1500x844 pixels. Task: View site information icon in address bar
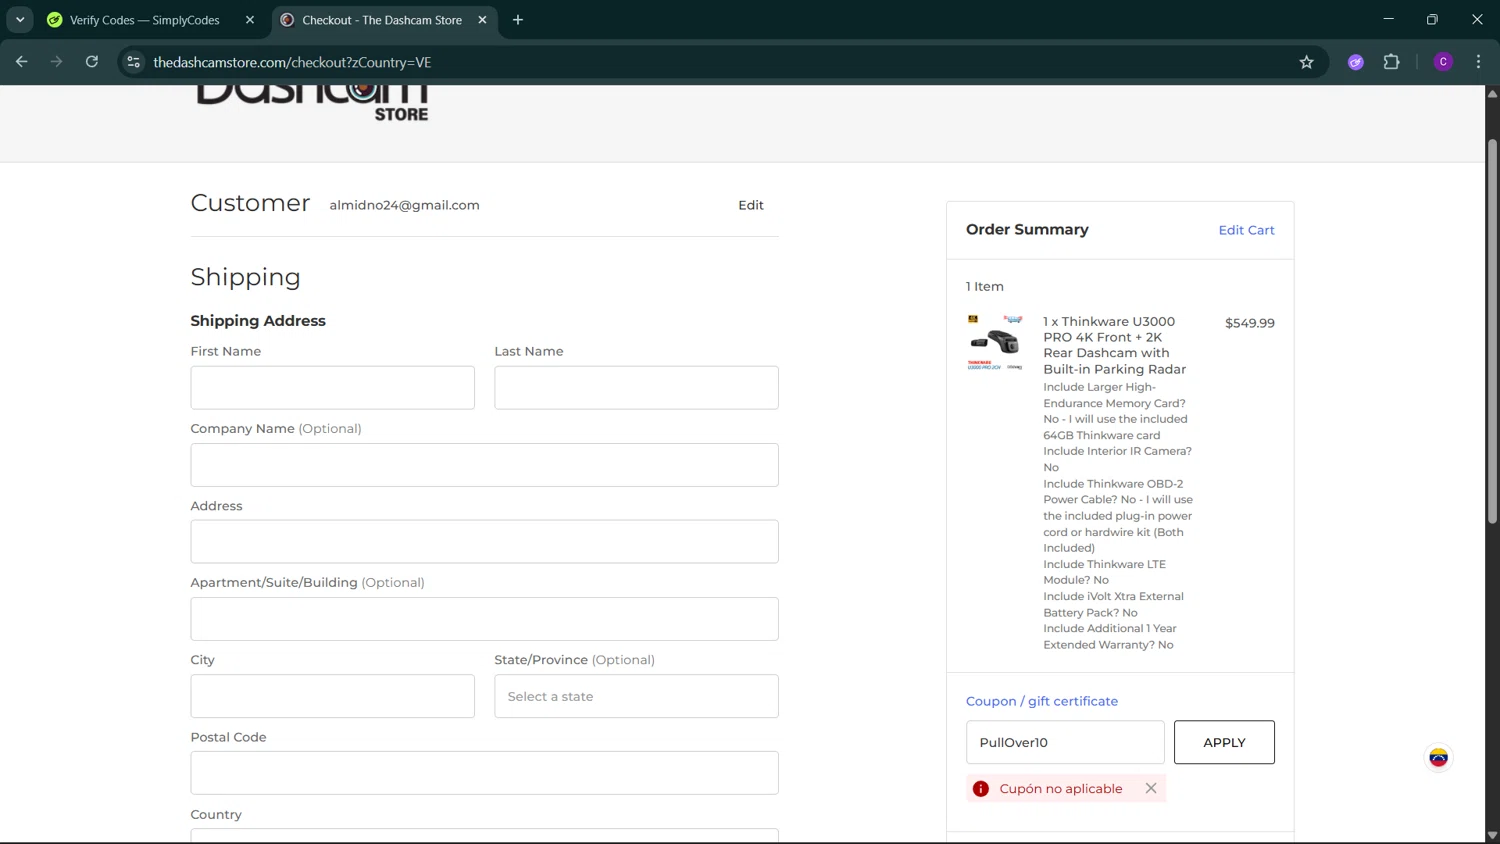pos(133,62)
